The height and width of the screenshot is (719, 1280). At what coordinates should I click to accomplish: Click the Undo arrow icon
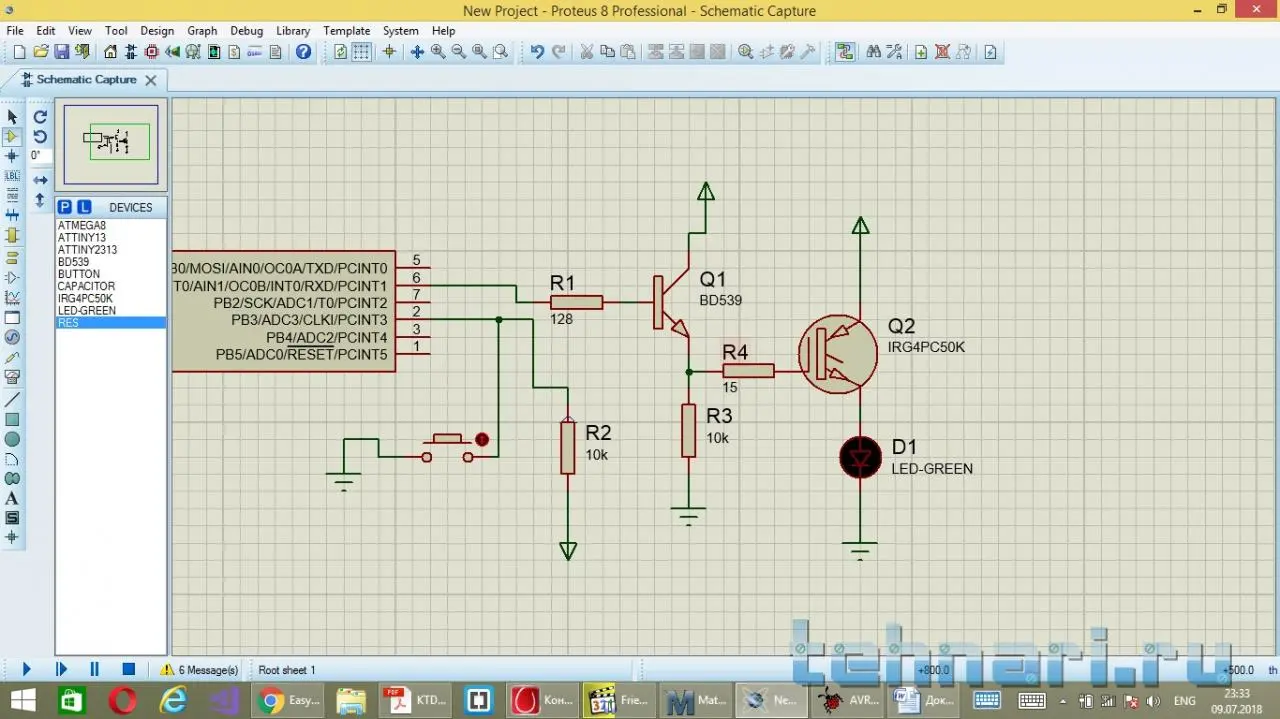(x=537, y=52)
